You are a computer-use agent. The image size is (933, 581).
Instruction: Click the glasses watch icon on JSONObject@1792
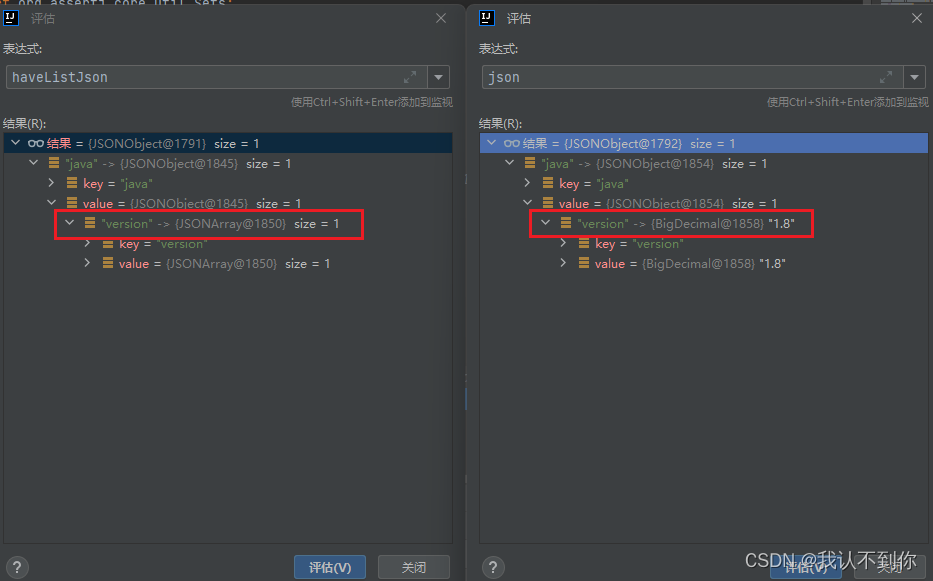point(512,143)
